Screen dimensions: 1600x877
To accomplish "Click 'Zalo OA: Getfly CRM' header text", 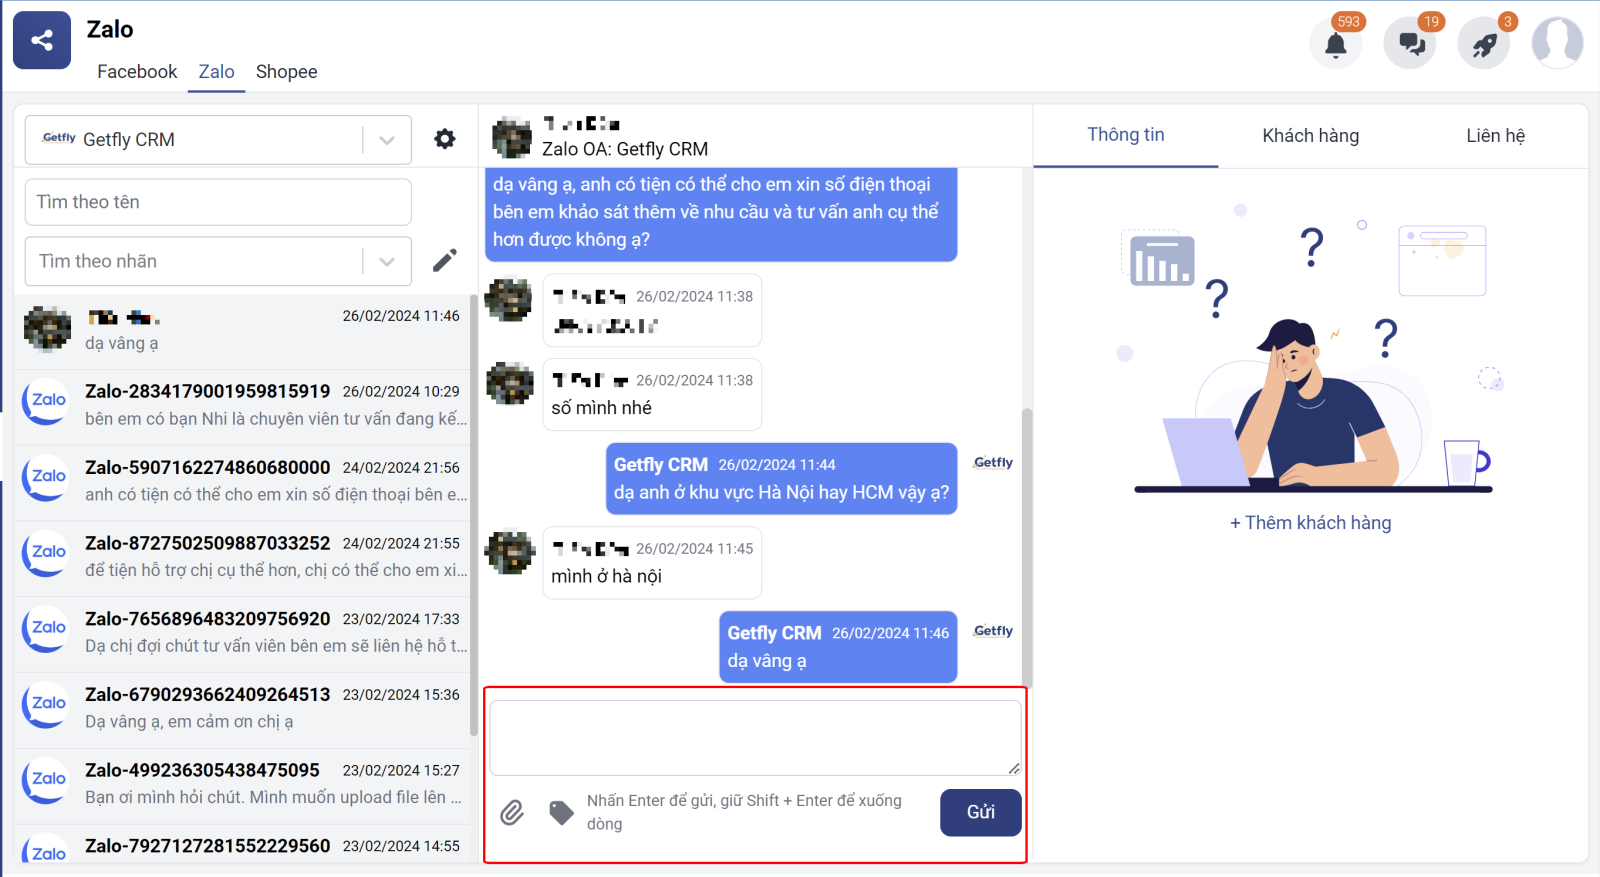I will coord(625,149).
